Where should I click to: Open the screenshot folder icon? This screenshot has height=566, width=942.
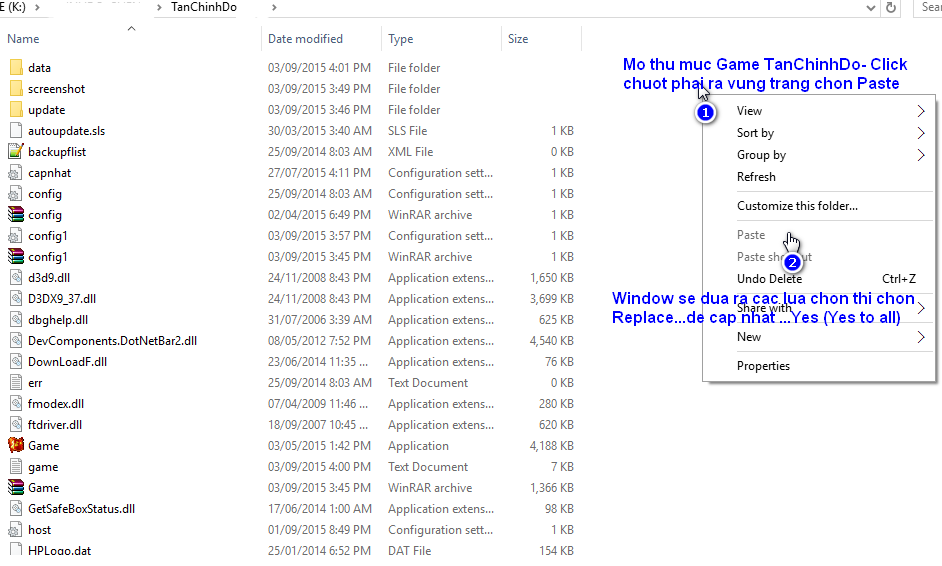[x=16, y=88]
